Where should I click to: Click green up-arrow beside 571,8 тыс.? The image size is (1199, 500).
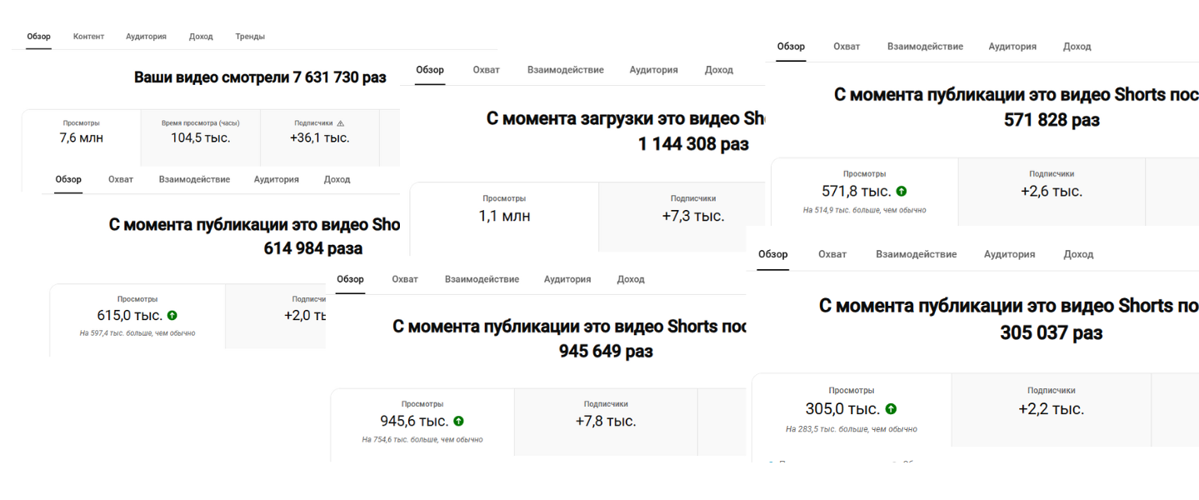[x=901, y=191]
